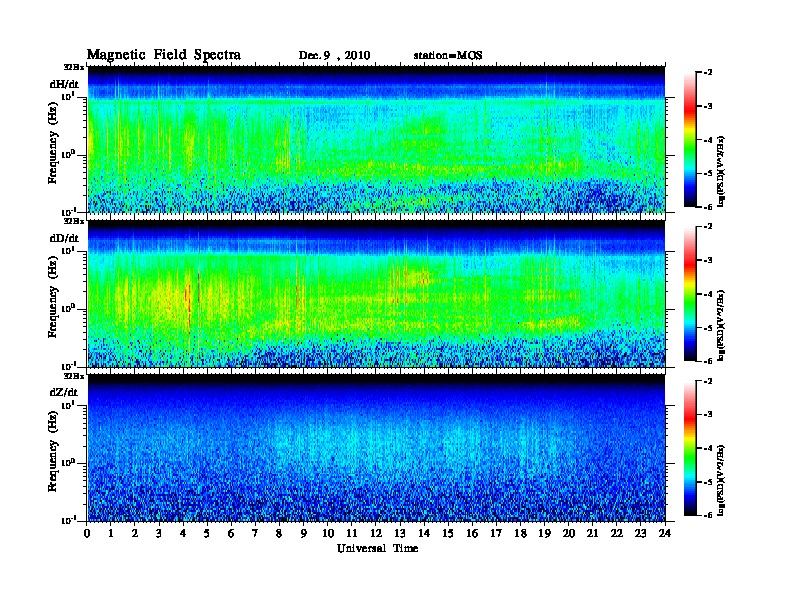The height and width of the screenshot is (612, 792).
Task: Click the dD/dt spectrogram plot area
Action: click(376, 293)
